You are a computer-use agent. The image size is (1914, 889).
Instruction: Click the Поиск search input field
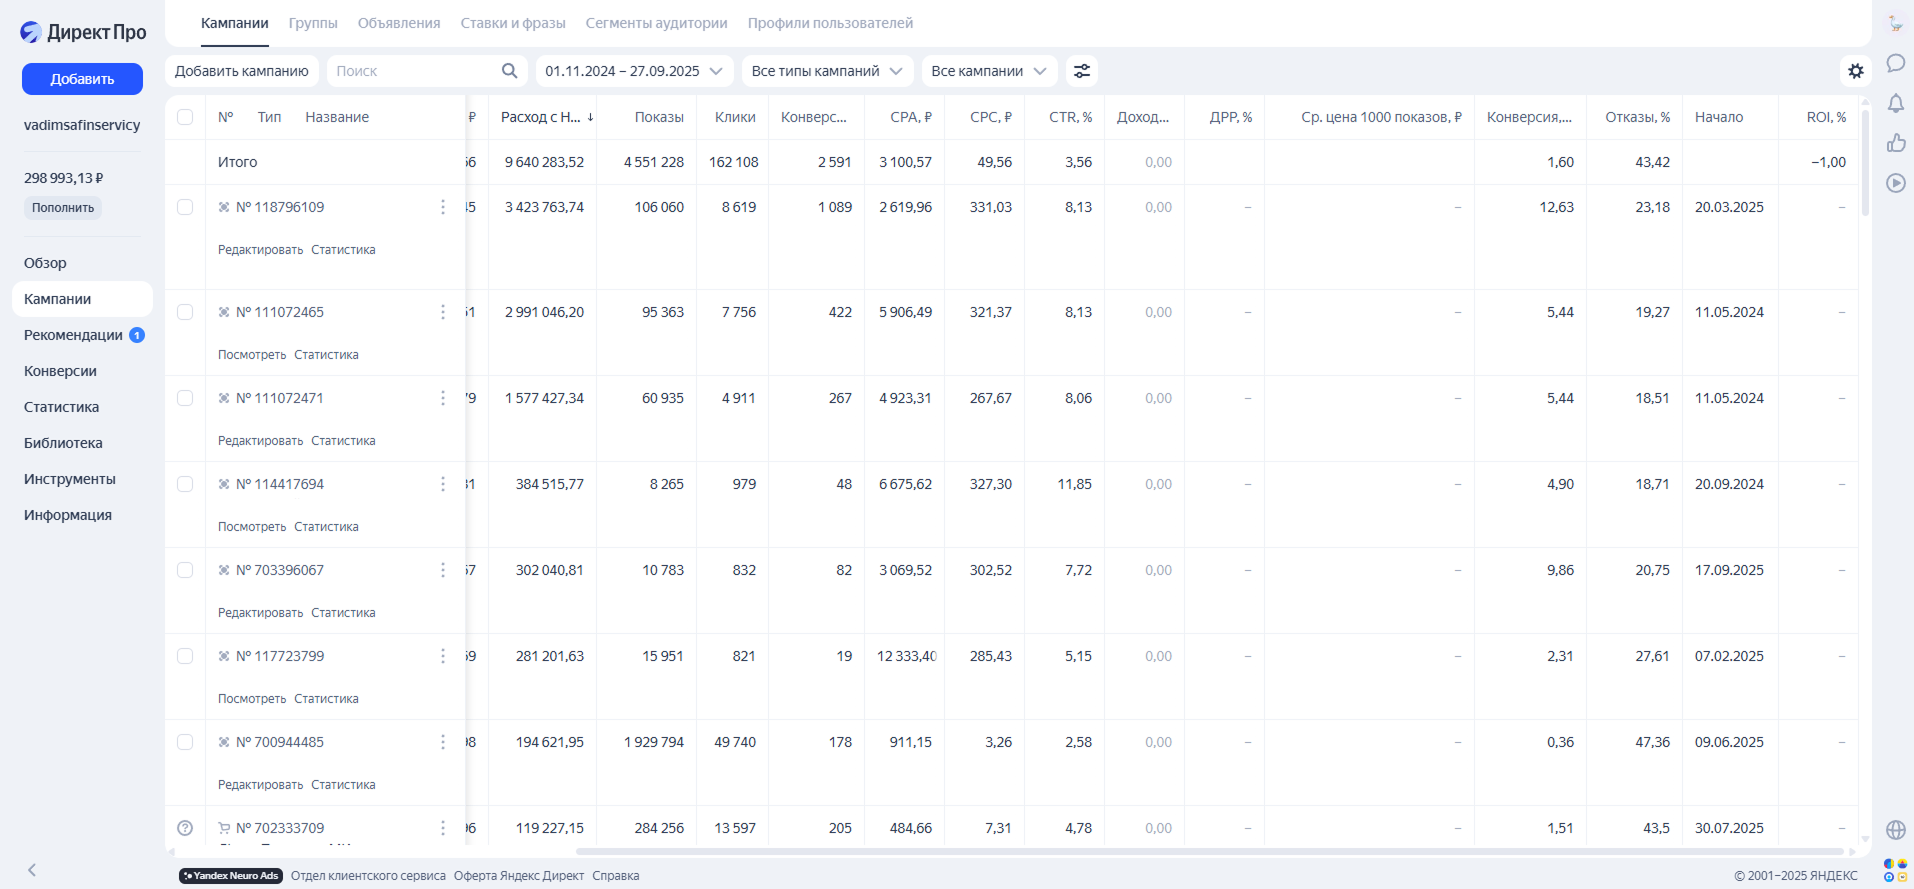(427, 71)
